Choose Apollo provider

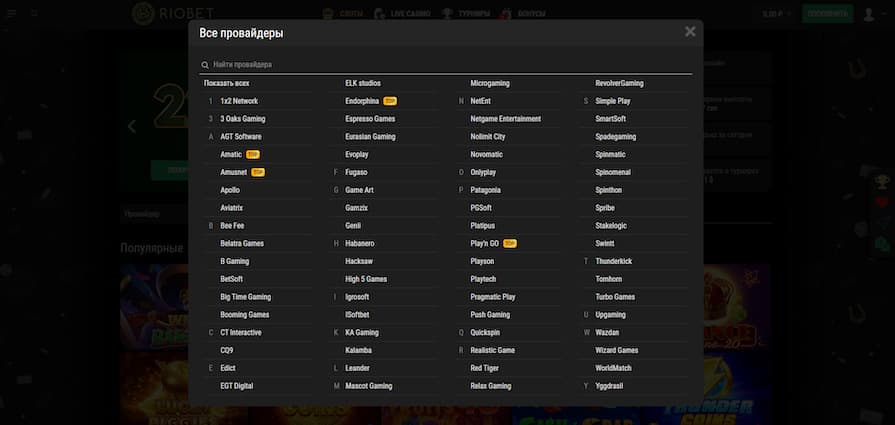230,190
